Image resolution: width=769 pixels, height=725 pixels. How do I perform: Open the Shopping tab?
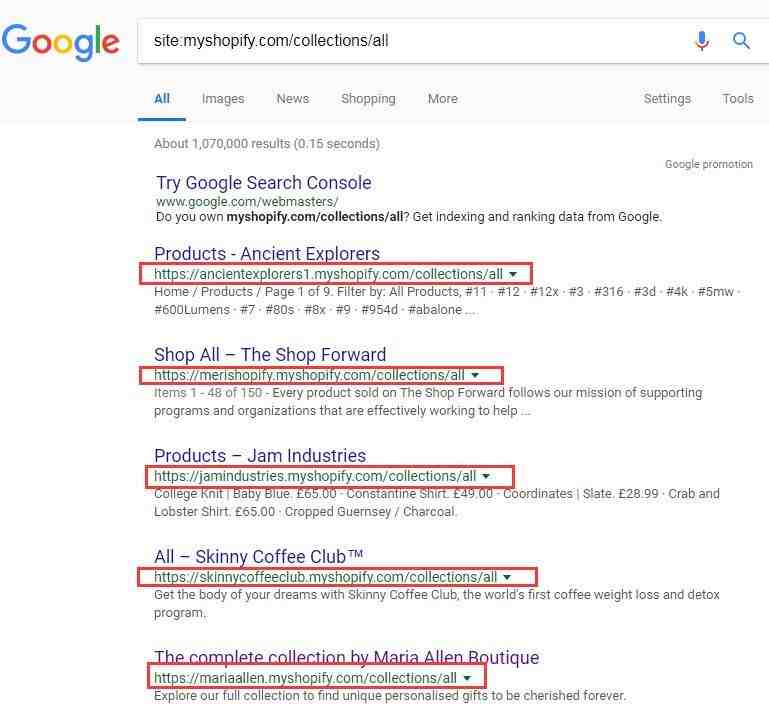(368, 99)
